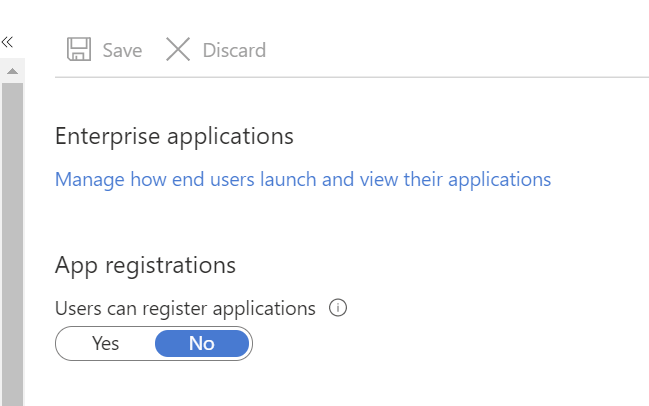The width and height of the screenshot is (649, 406).
Task: Click the Save floppy disk icon
Action: (78, 49)
